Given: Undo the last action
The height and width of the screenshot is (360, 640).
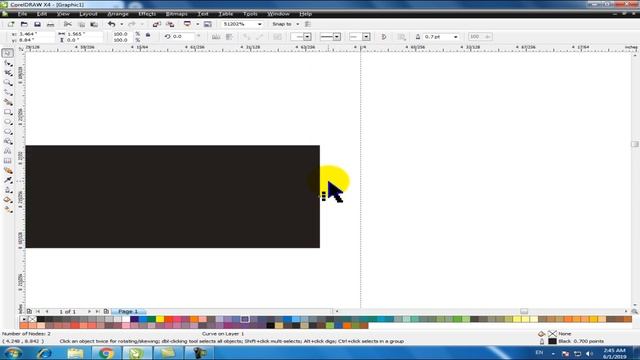Looking at the screenshot, I should coord(111,24).
